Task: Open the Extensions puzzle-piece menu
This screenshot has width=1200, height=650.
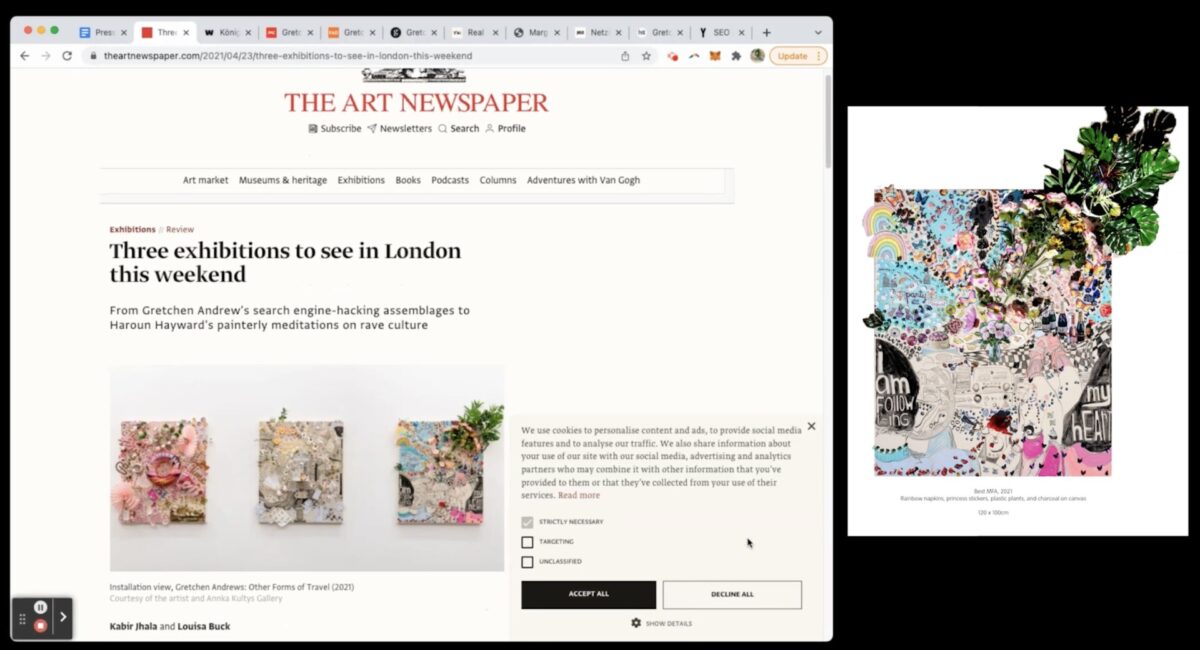Action: 736,56
